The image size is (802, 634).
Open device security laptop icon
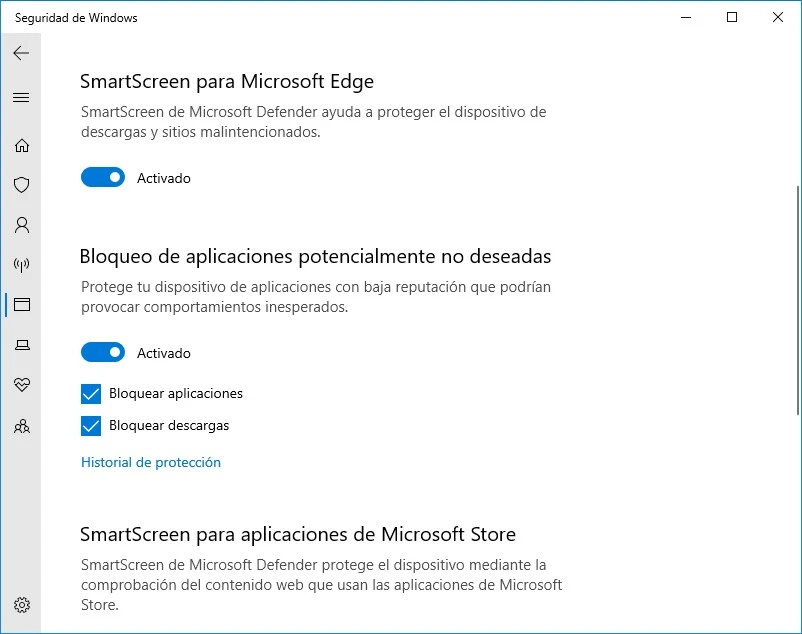pos(21,345)
